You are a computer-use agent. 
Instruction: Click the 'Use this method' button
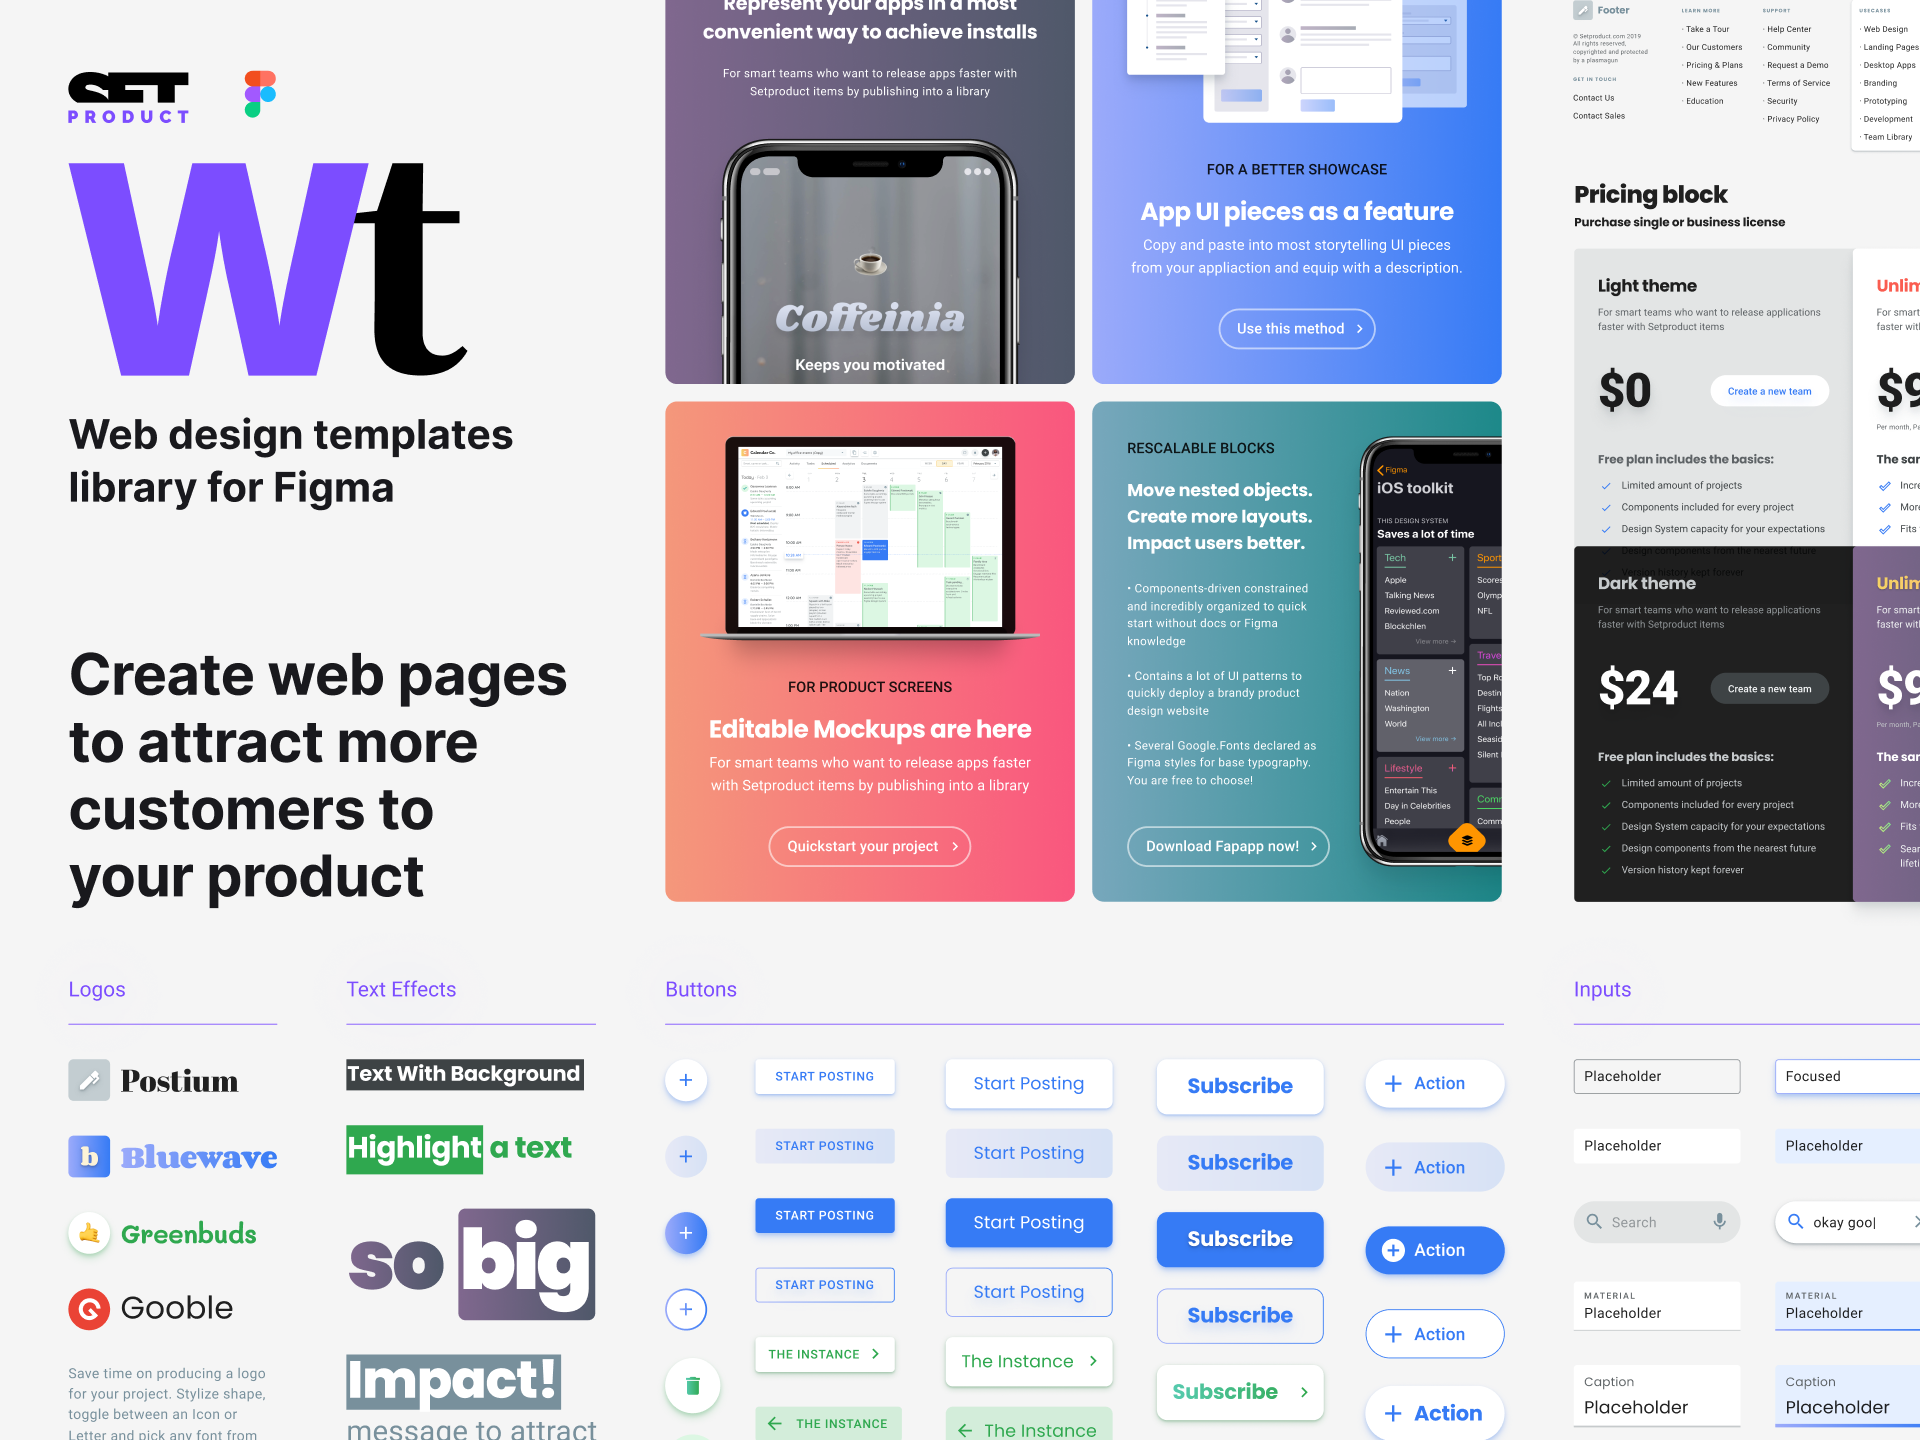(x=1297, y=328)
